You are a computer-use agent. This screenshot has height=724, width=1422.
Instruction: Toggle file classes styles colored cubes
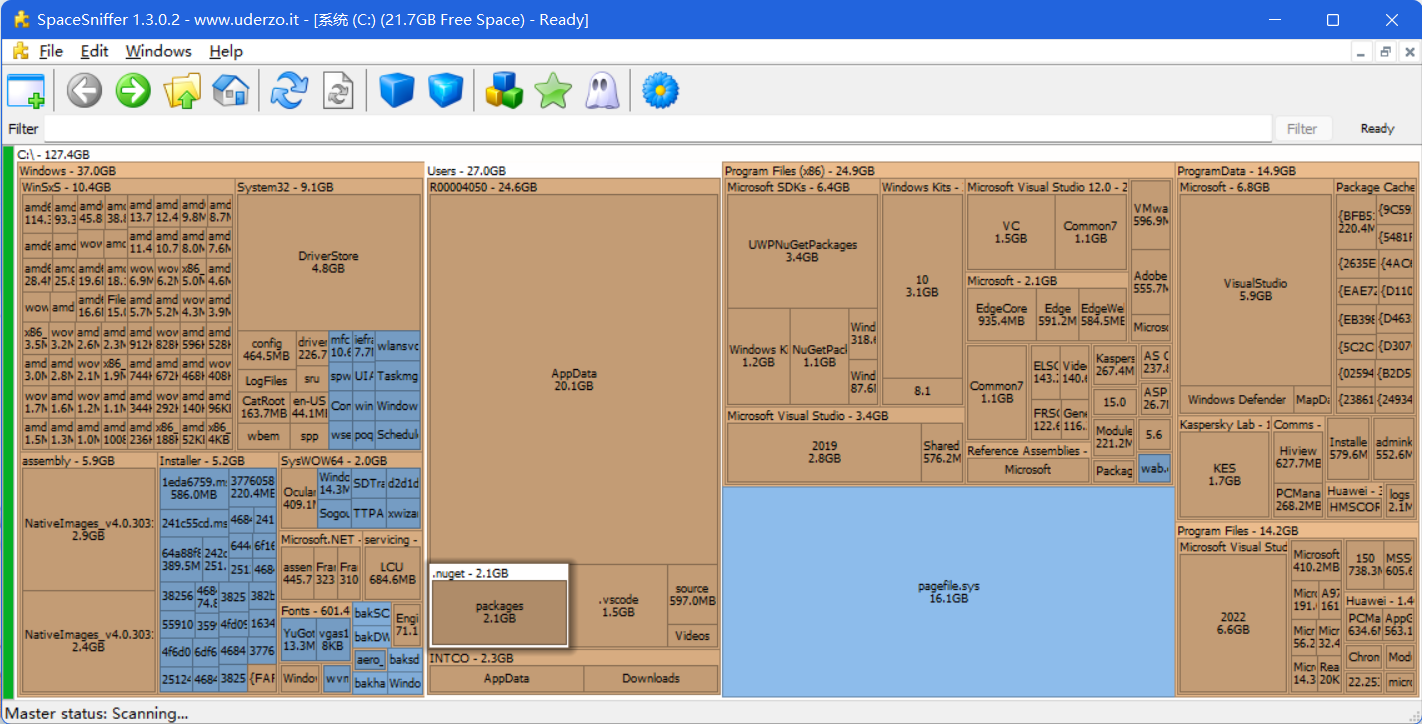pos(504,91)
